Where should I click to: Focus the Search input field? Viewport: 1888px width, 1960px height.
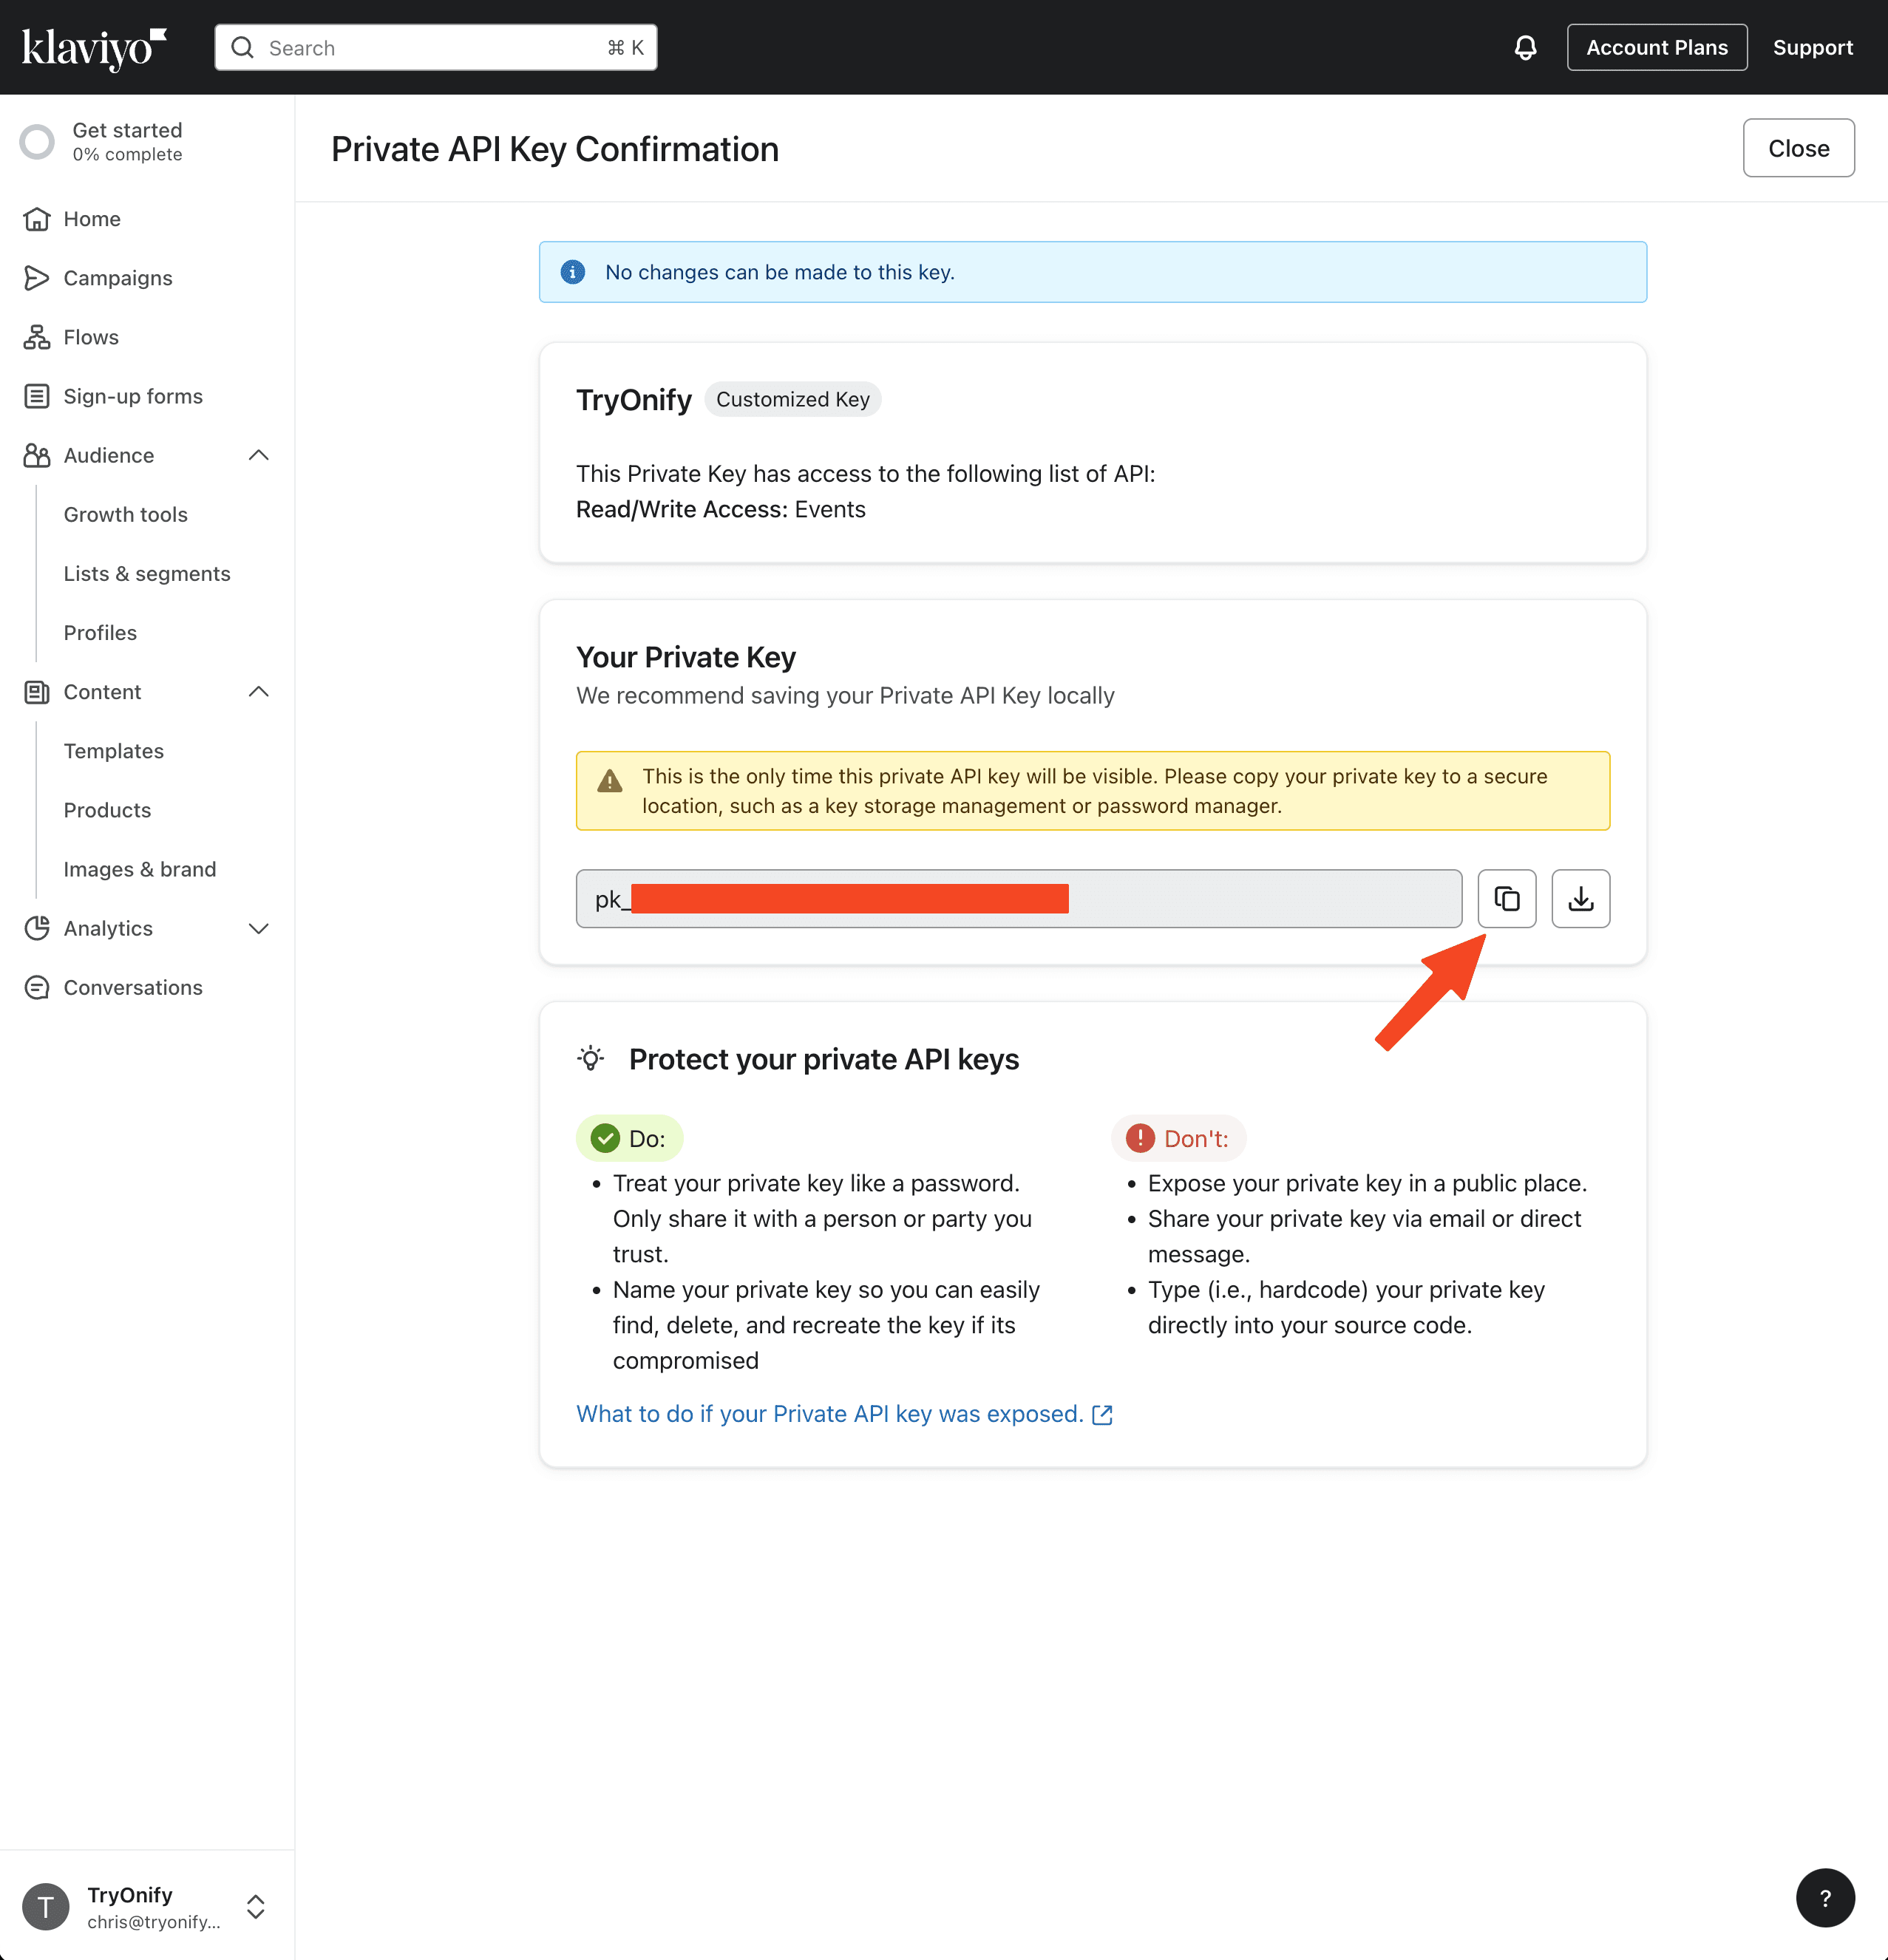435,47
